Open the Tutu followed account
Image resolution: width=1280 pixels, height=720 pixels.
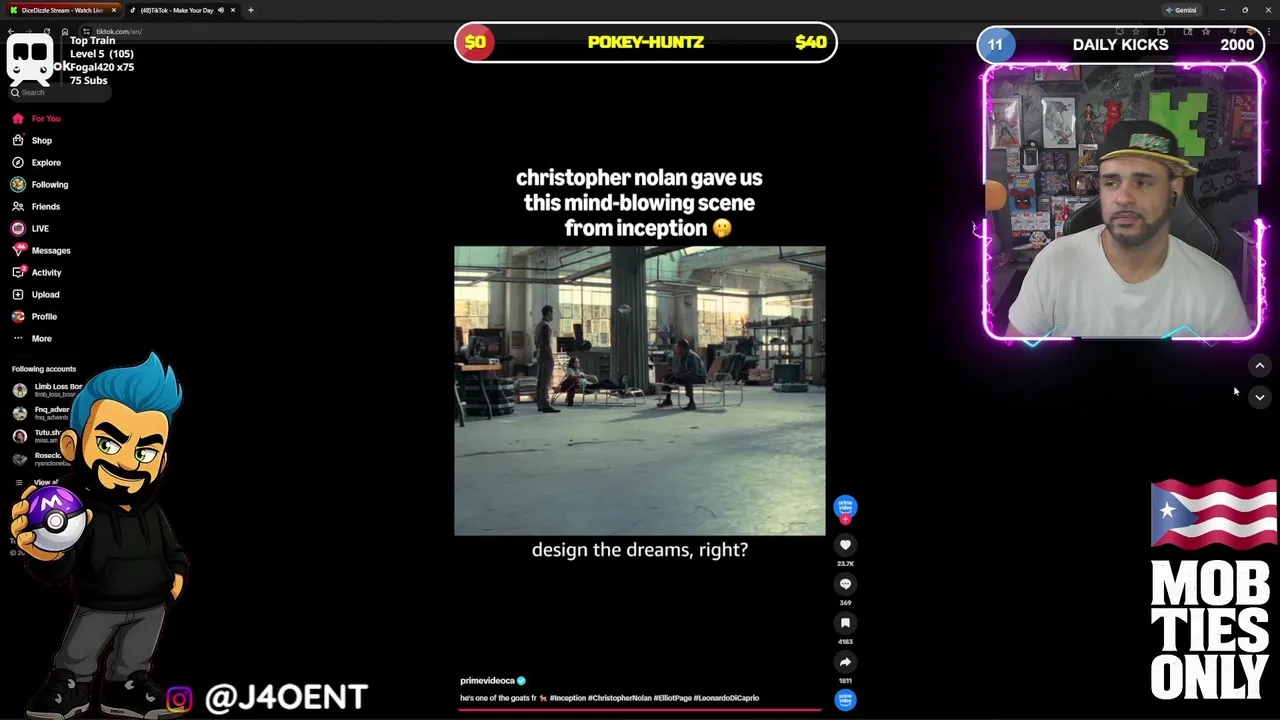coord(38,436)
